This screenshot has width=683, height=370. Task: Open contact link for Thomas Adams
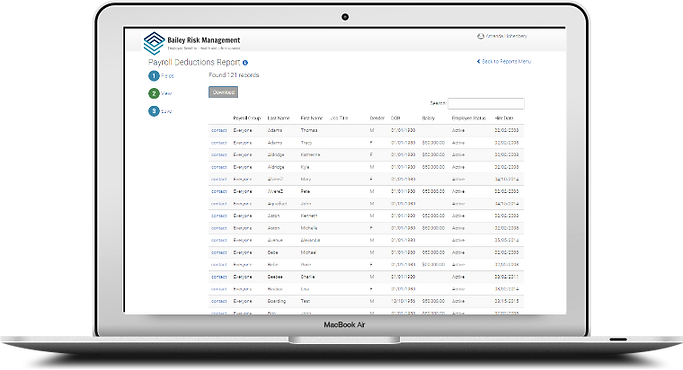point(219,130)
